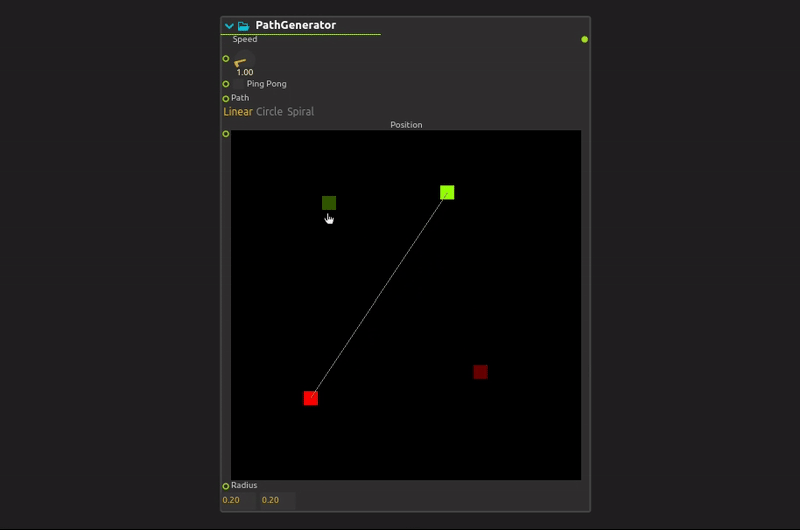Click the PathGenerator title text
800x530 pixels.
(x=295, y=25)
